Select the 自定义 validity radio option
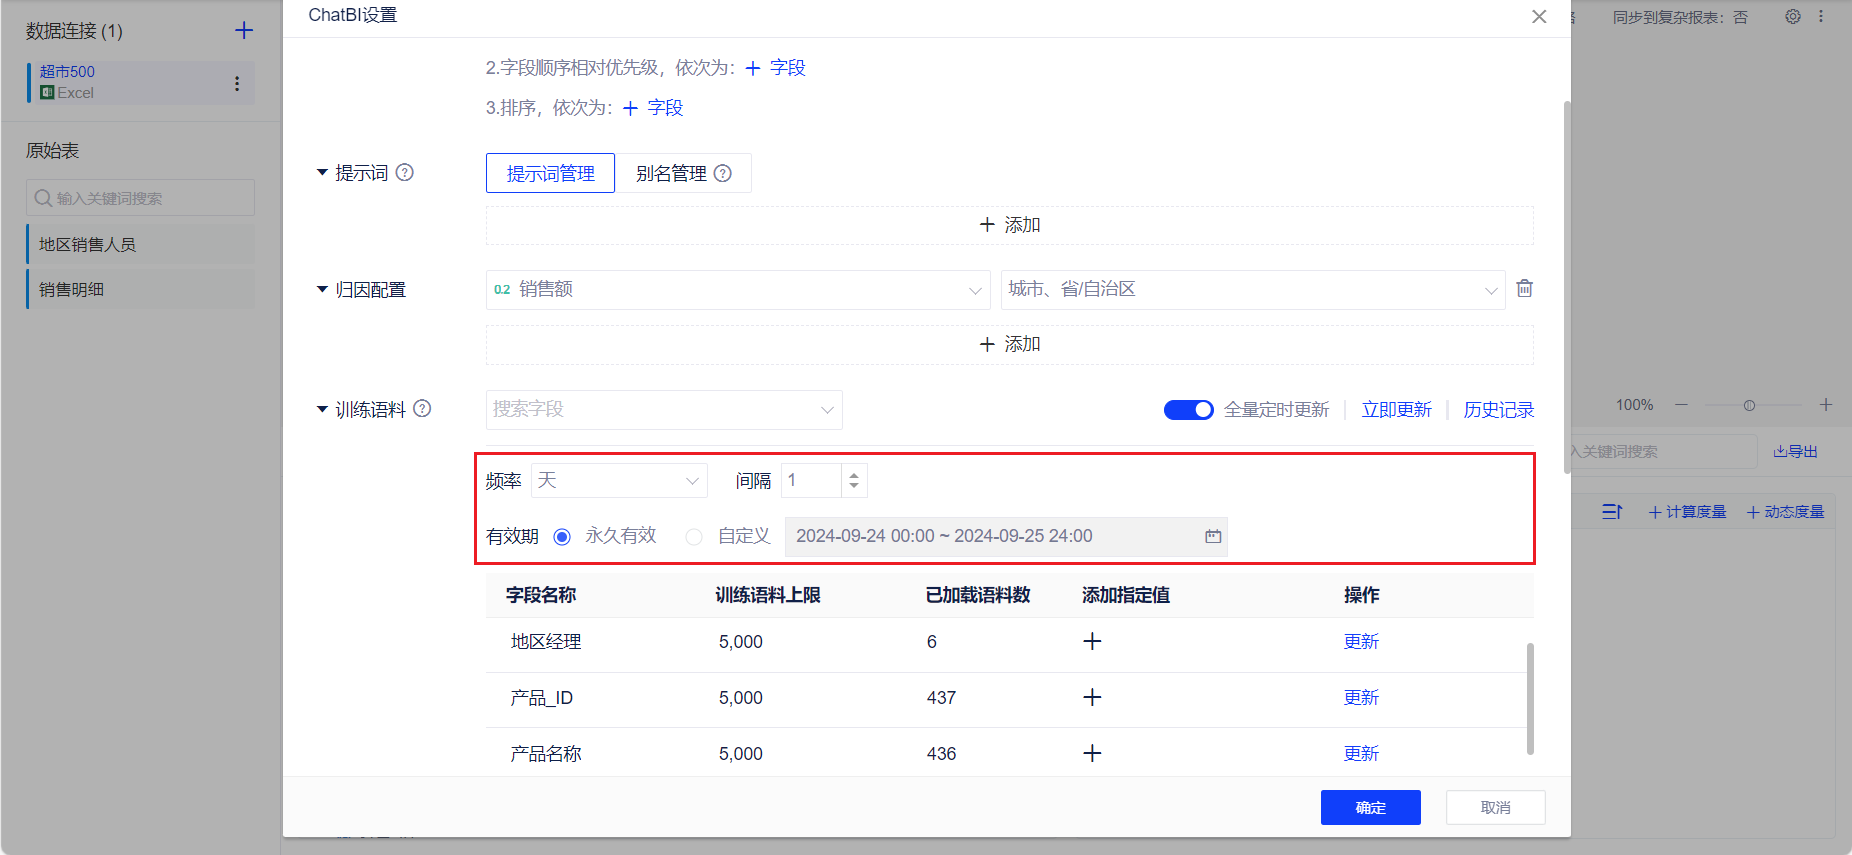The height and width of the screenshot is (855, 1852). (x=694, y=537)
